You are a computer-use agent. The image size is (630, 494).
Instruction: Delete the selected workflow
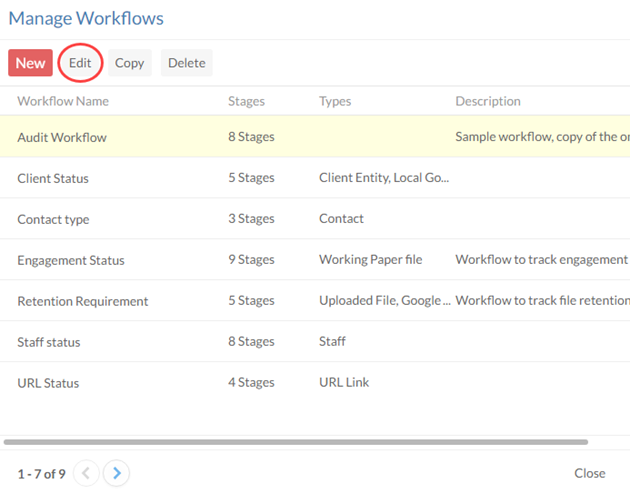coord(186,63)
